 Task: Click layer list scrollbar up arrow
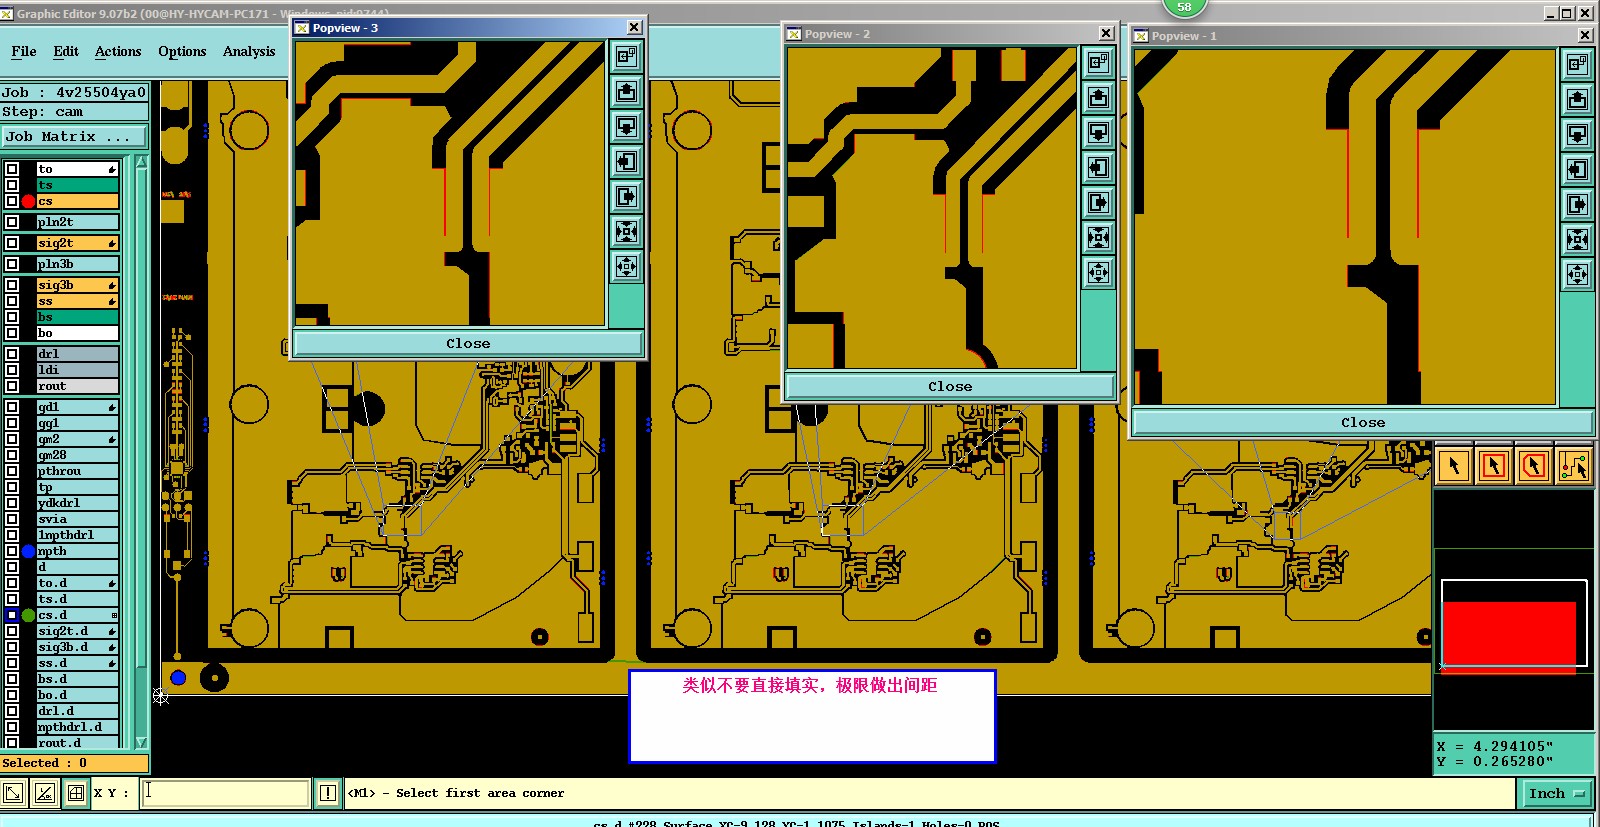(x=141, y=162)
